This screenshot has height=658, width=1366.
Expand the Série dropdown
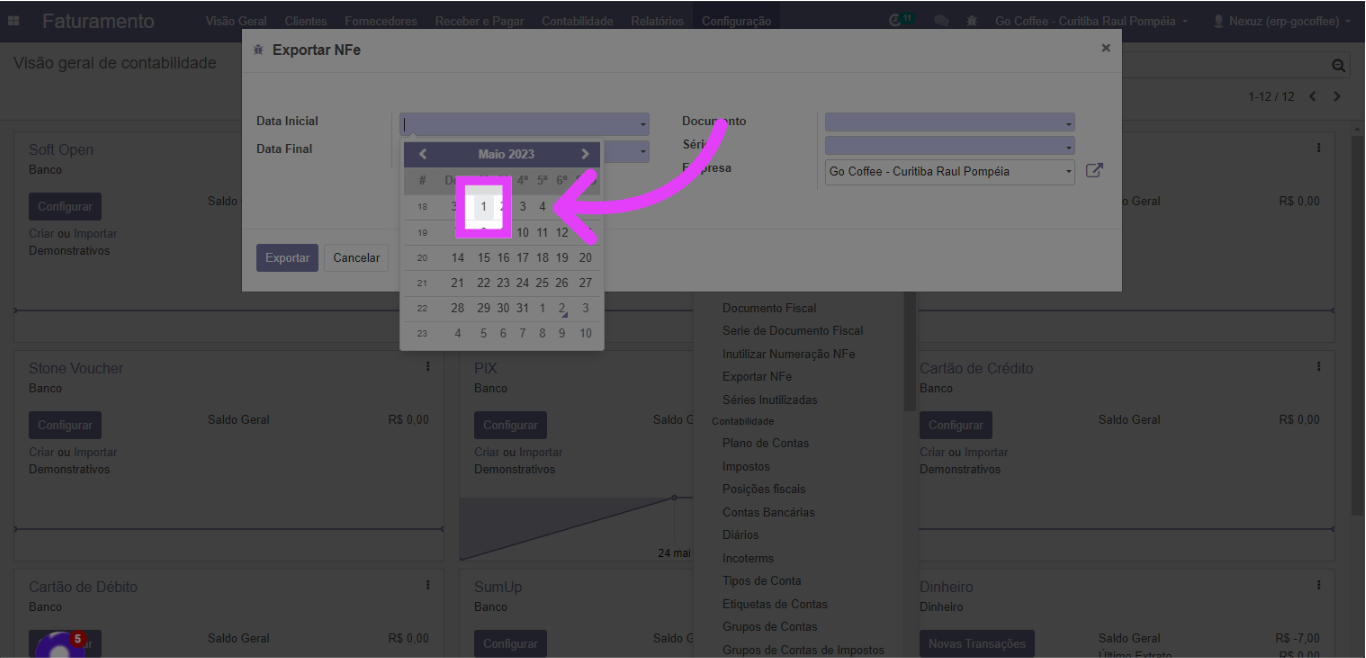click(949, 147)
